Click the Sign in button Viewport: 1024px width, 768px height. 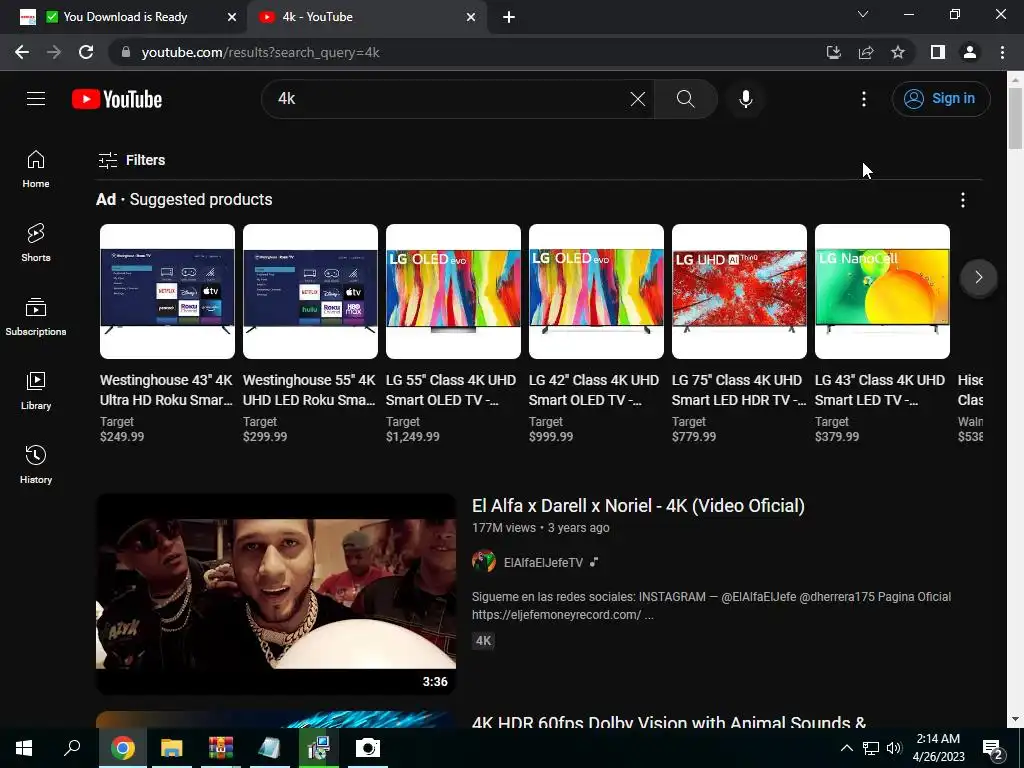(x=940, y=99)
